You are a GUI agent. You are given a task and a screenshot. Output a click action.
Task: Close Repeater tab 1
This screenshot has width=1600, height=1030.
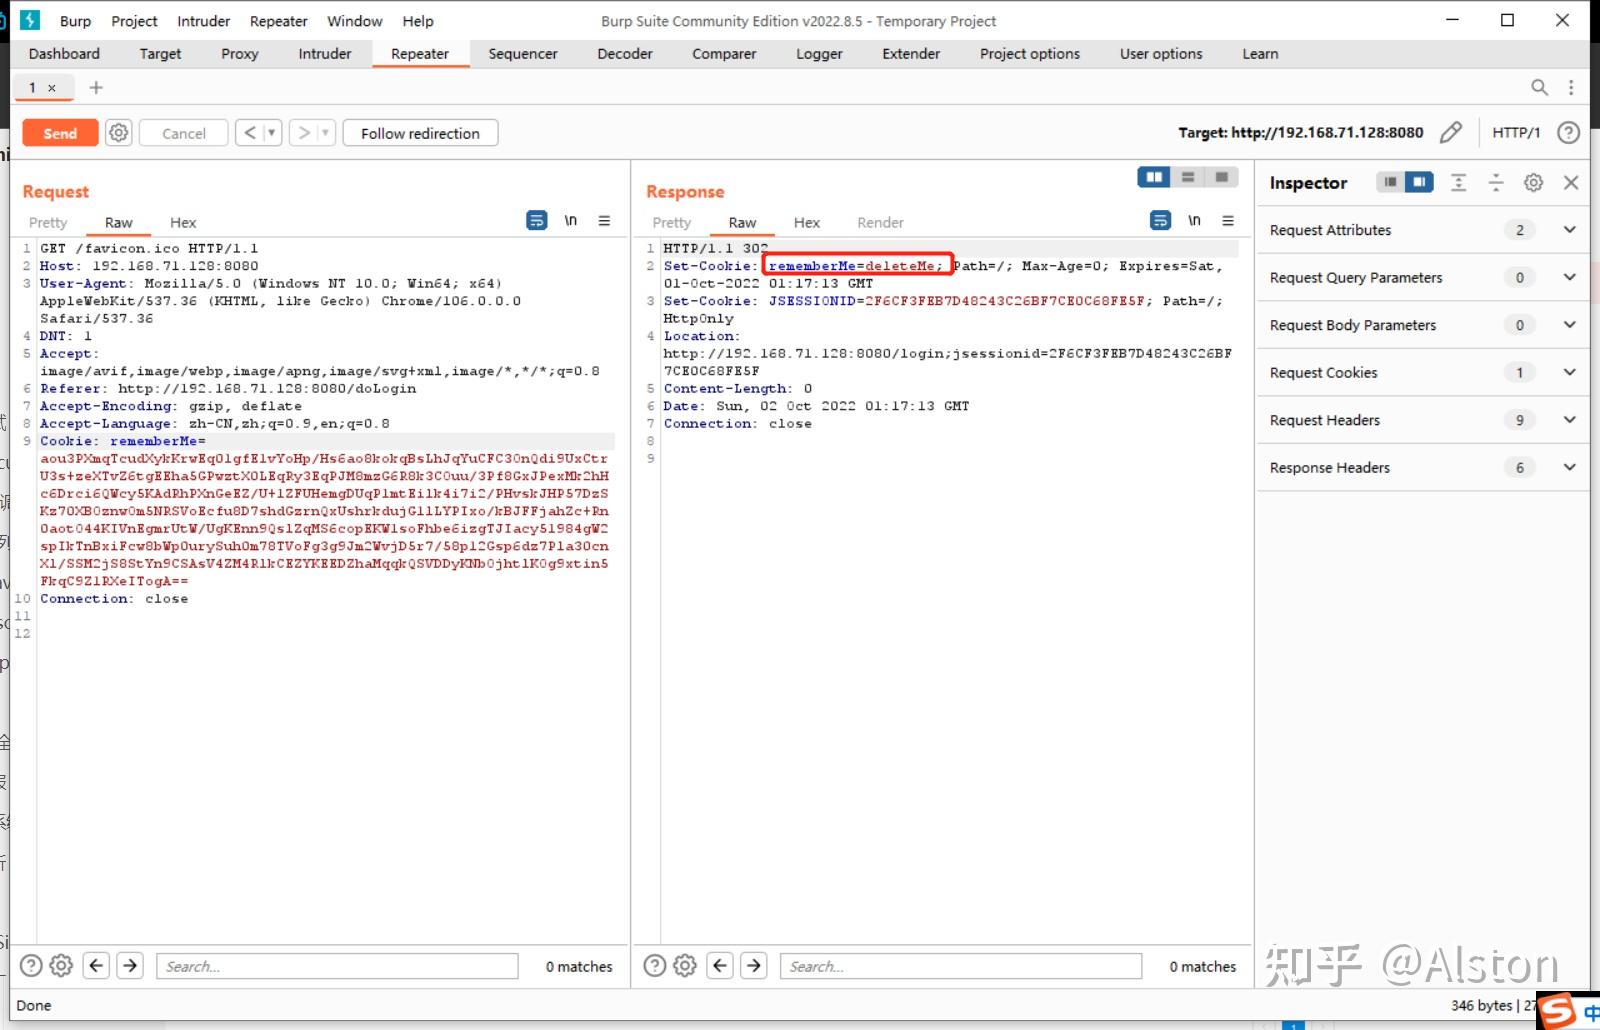pos(52,88)
